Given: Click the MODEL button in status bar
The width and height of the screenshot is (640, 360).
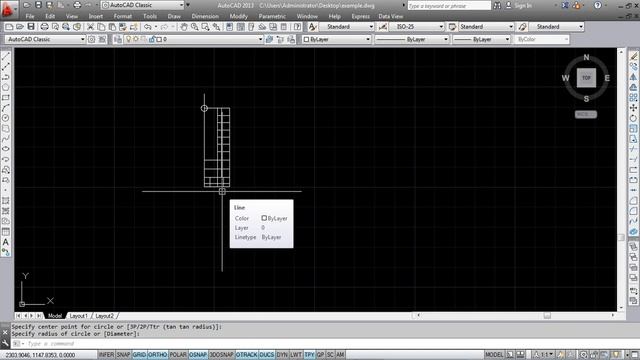Looking at the screenshot, I should coord(494,355).
